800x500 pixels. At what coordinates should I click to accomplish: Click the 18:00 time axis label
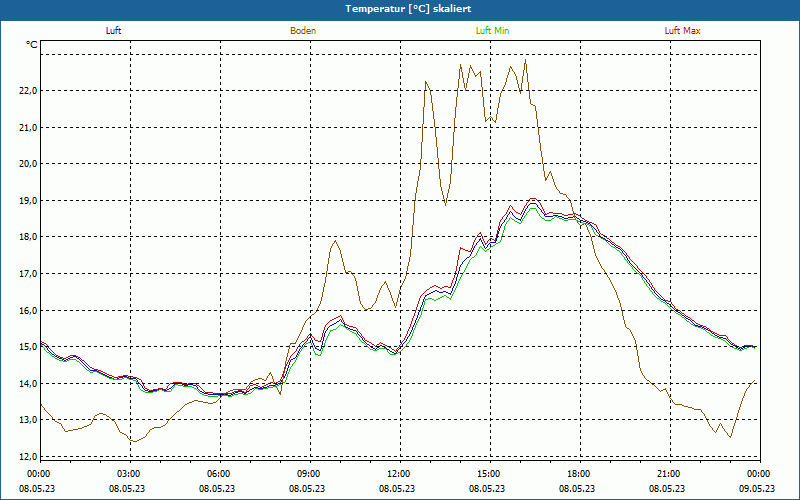(577, 474)
